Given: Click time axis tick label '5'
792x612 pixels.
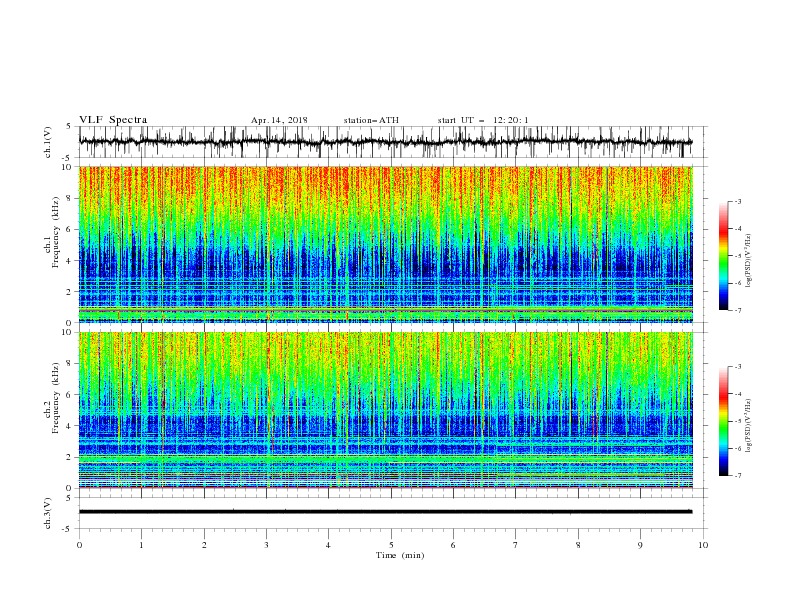Looking at the screenshot, I should pos(391,545).
